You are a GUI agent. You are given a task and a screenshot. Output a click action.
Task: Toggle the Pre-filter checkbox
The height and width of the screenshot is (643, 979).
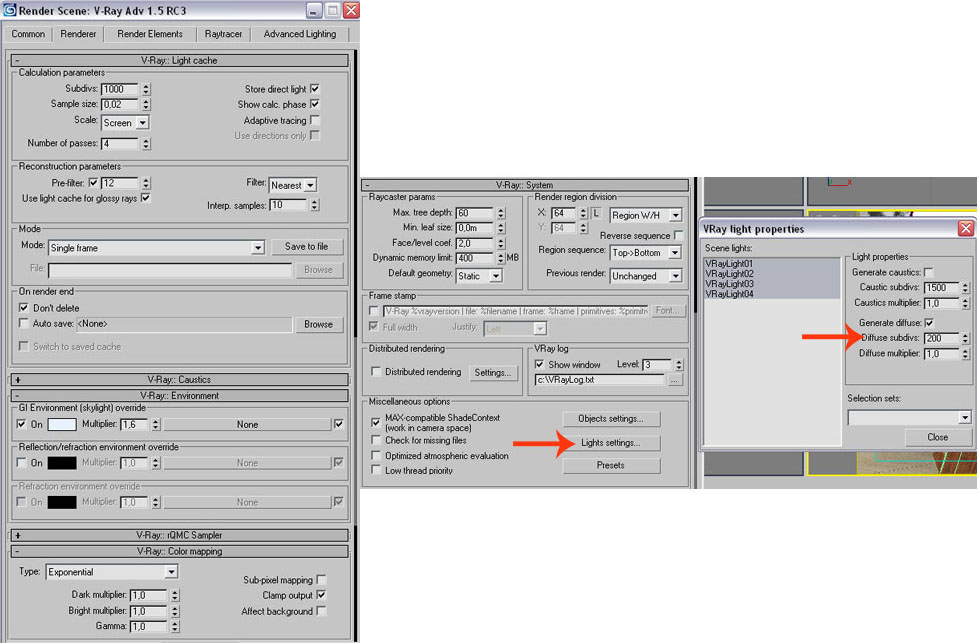click(x=94, y=183)
